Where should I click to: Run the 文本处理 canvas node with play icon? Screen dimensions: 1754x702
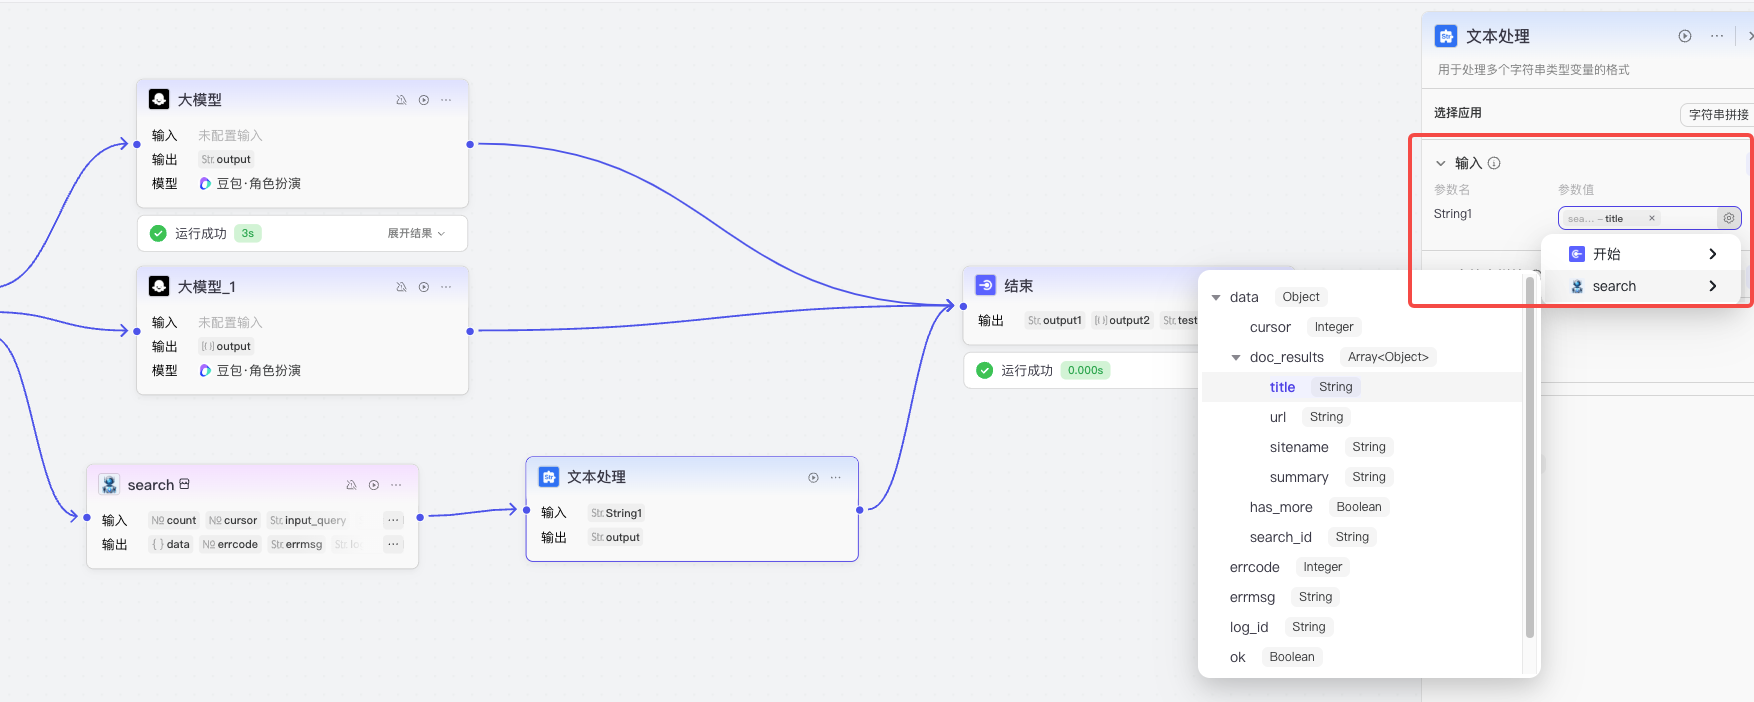pyautogui.click(x=813, y=478)
